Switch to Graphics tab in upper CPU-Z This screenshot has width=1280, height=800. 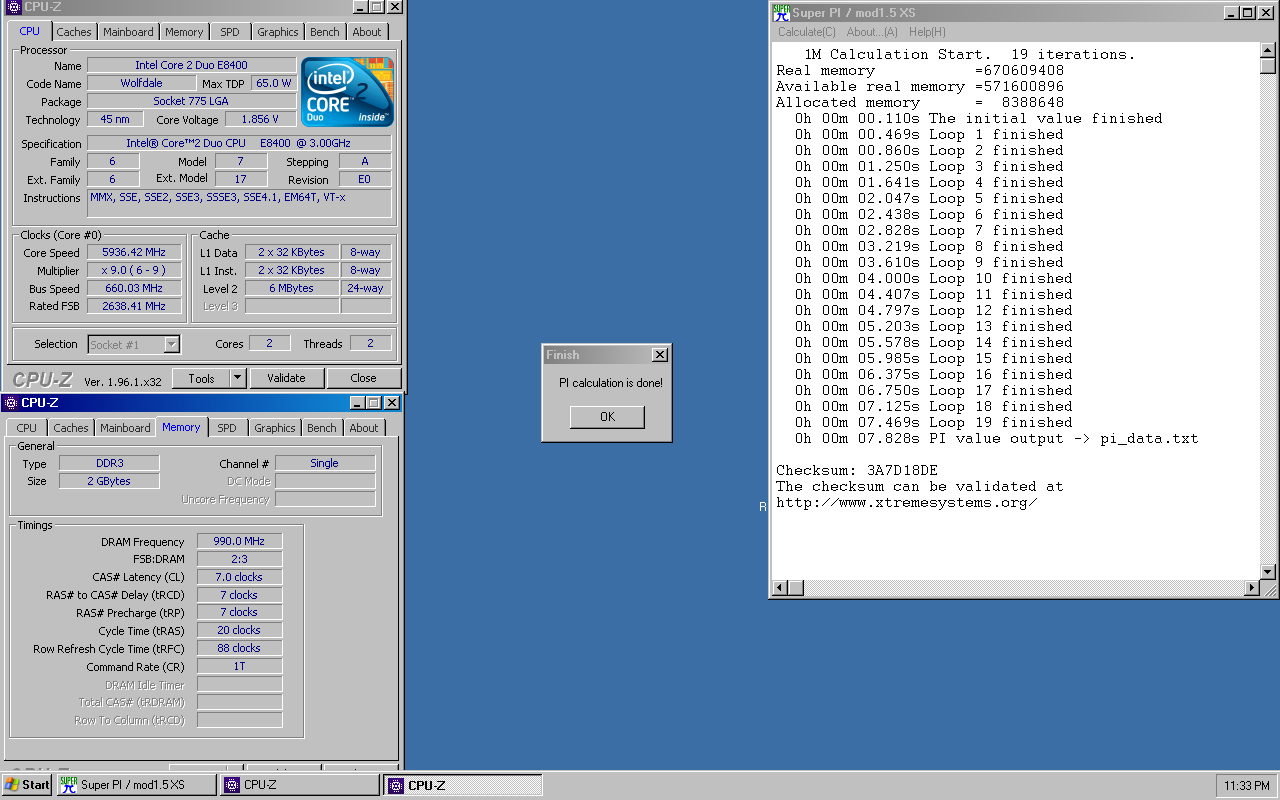[x=278, y=32]
